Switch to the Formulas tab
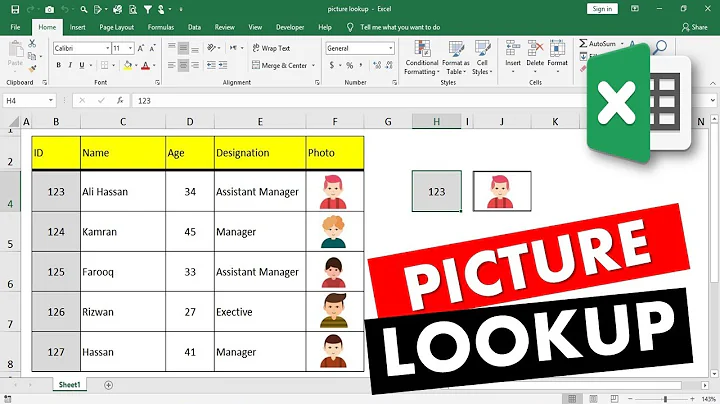 161,27
